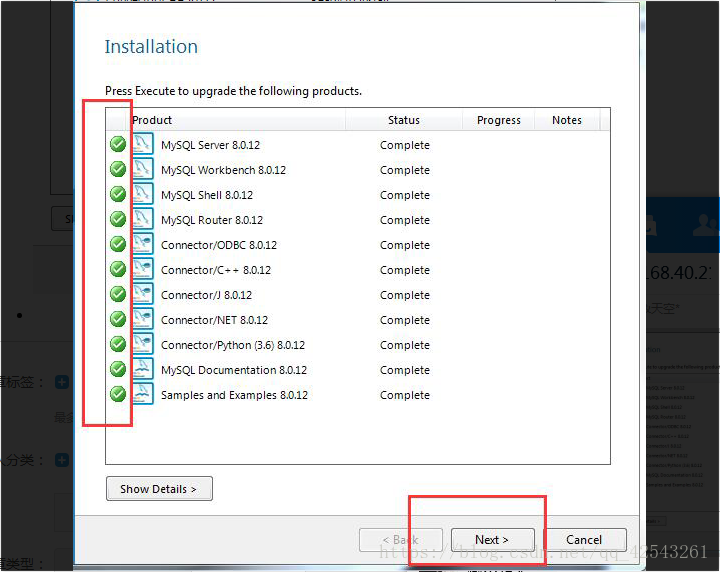Screen dimensions: 720x572
Task: Click the MySQL Documentation 8.0.12 product icon
Action: (x=143, y=369)
